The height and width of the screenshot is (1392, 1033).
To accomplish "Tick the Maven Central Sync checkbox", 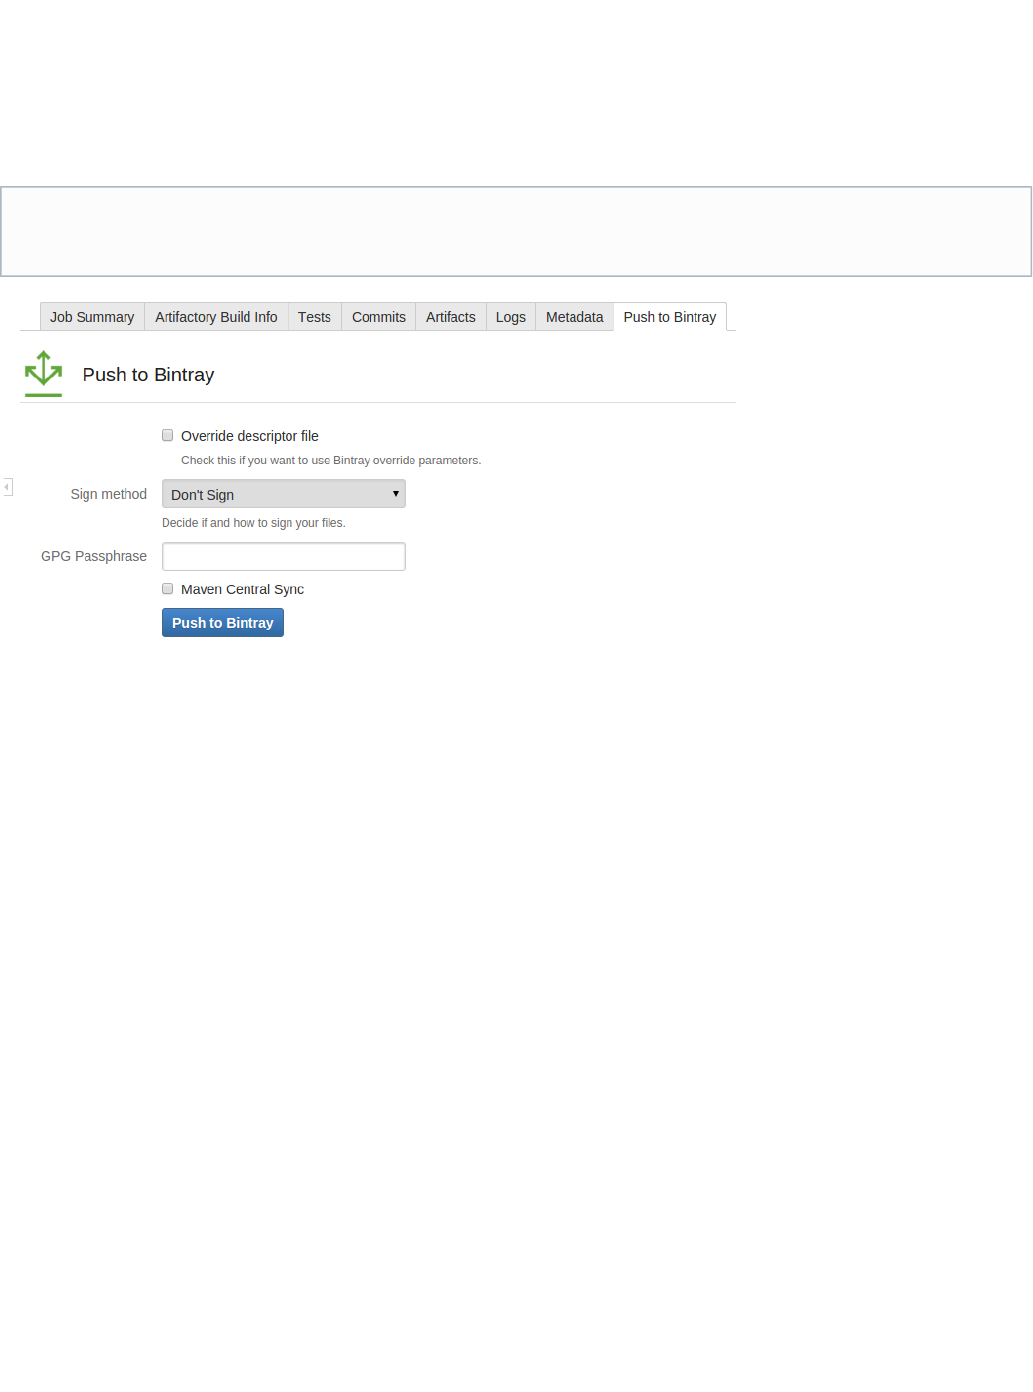I will pyautogui.click(x=168, y=589).
